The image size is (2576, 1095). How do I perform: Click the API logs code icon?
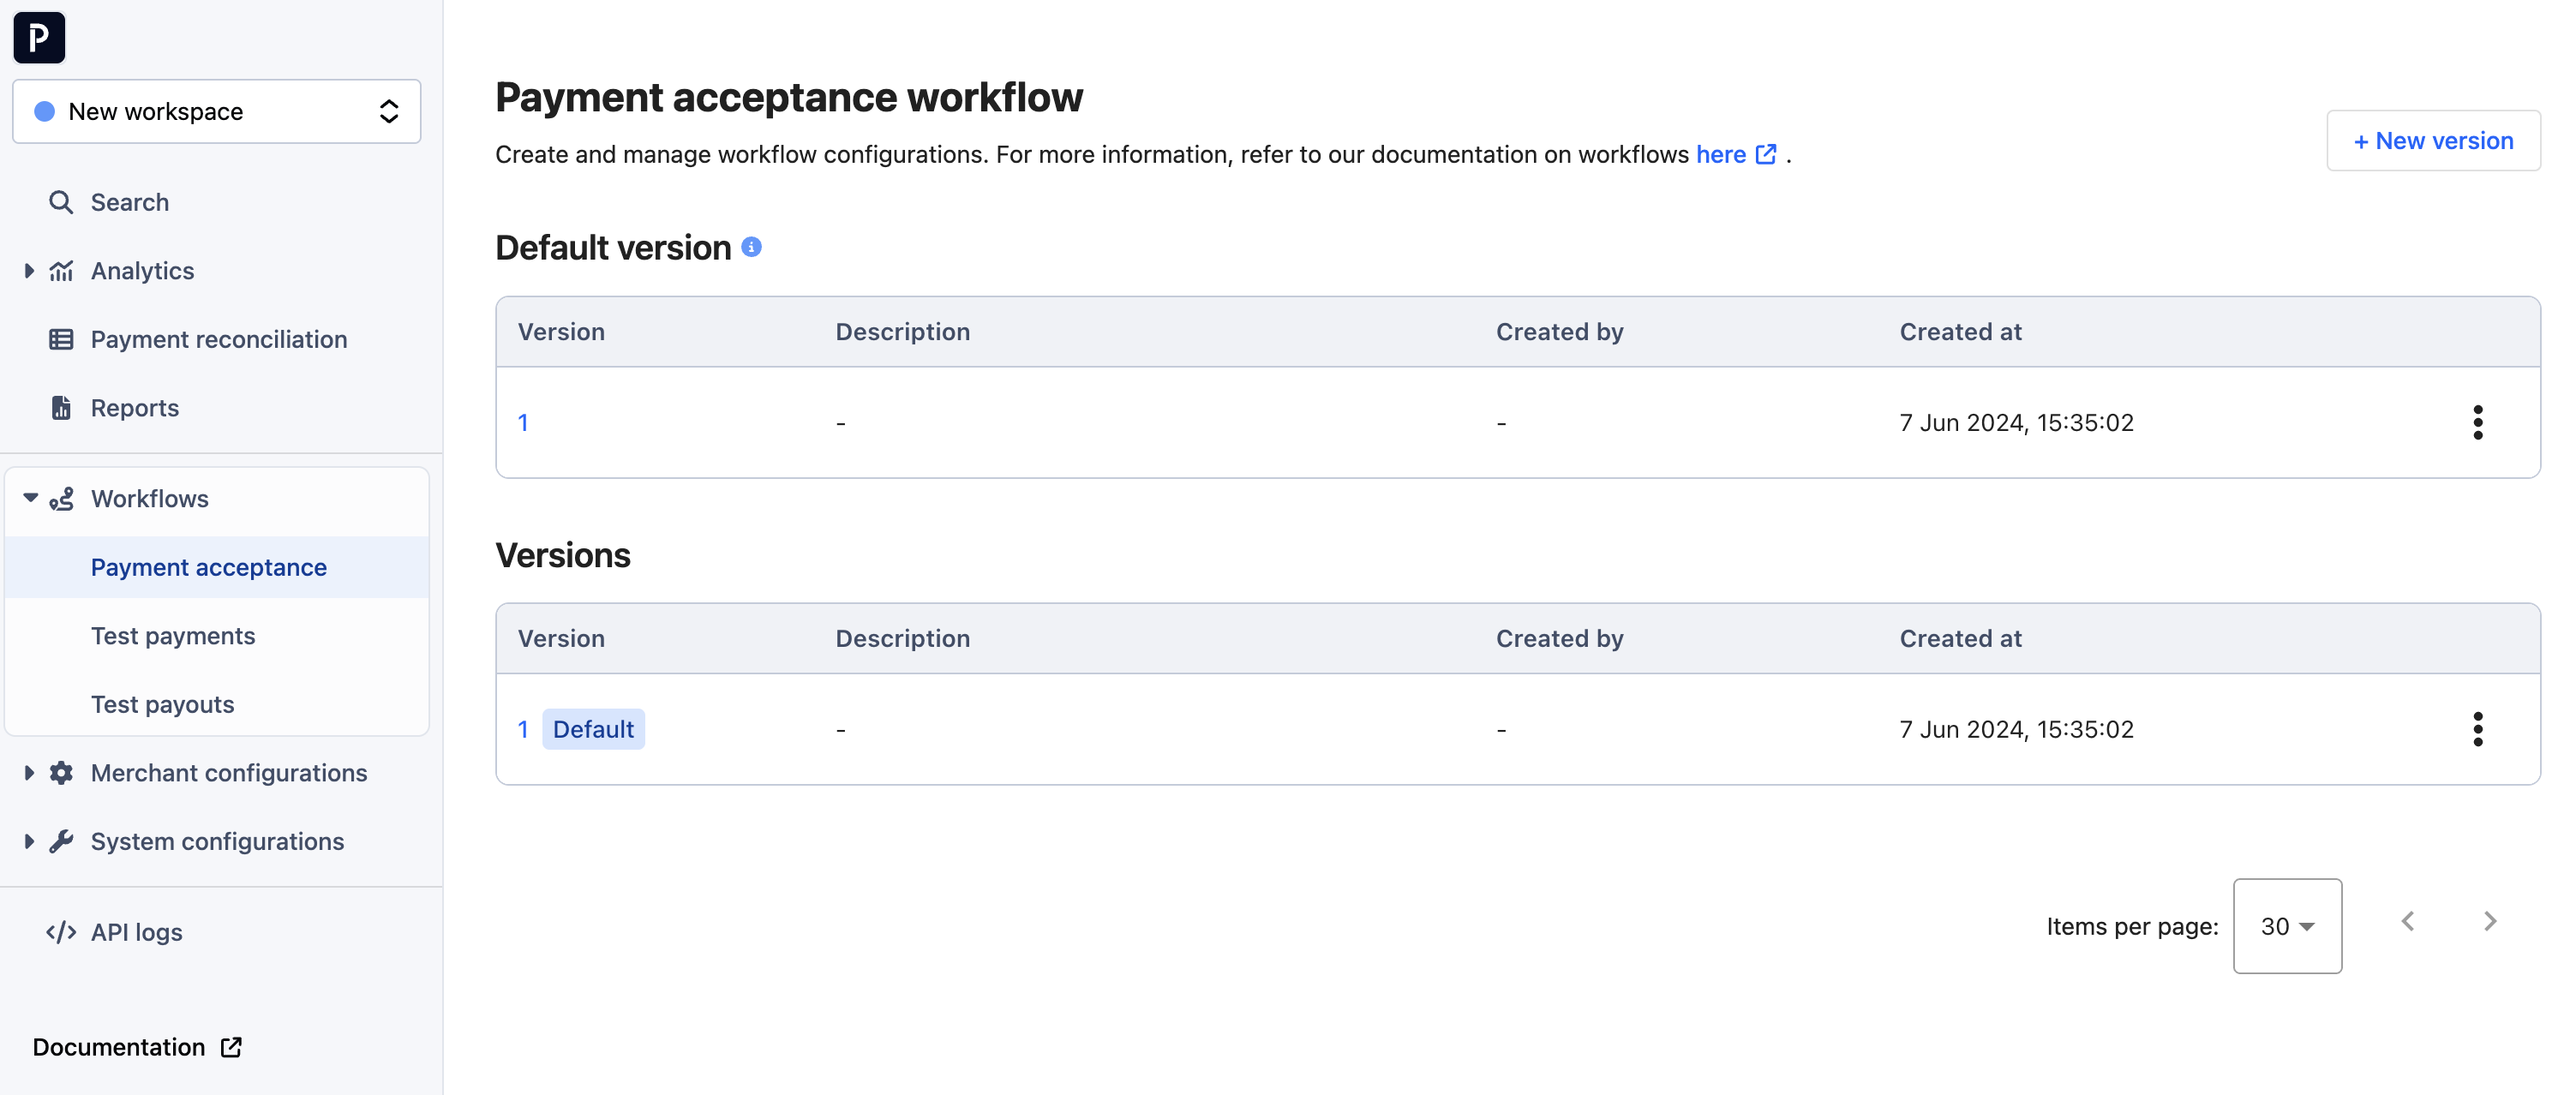pyautogui.click(x=61, y=932)
